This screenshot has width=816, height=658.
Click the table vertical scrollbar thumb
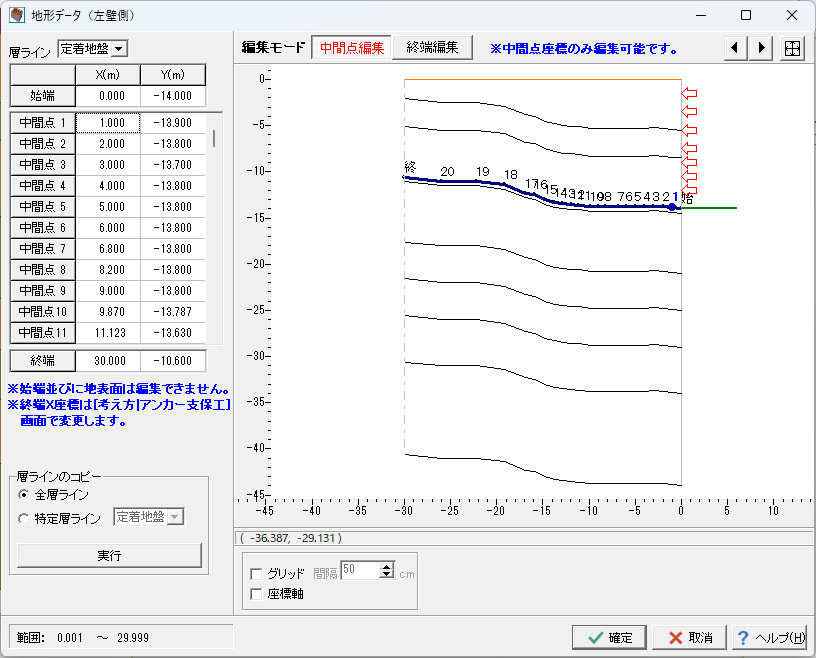[214, 138]
